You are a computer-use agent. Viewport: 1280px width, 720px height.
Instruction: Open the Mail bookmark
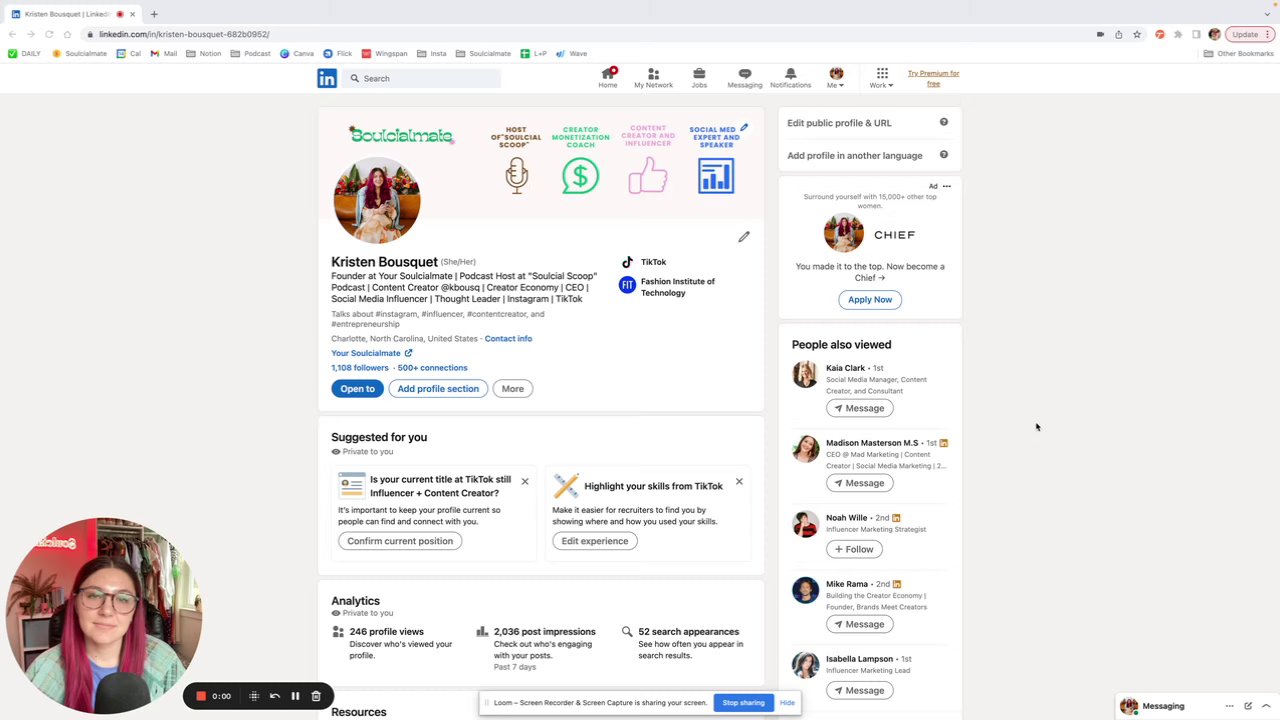click(163, 54)
